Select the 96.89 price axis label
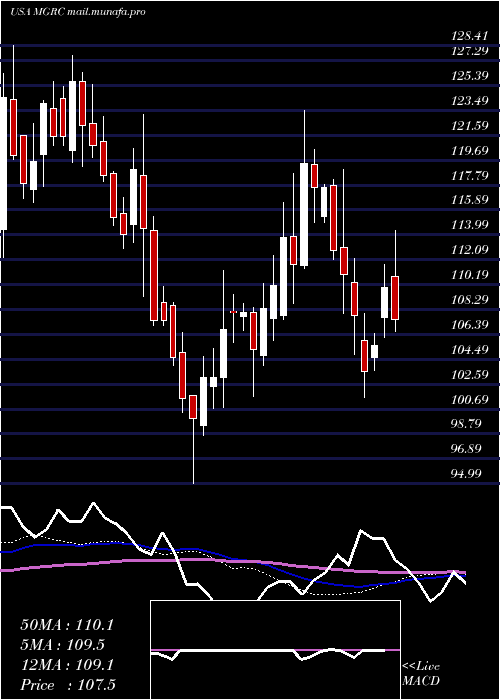This screenshot has height=700, width=500. 468,449
